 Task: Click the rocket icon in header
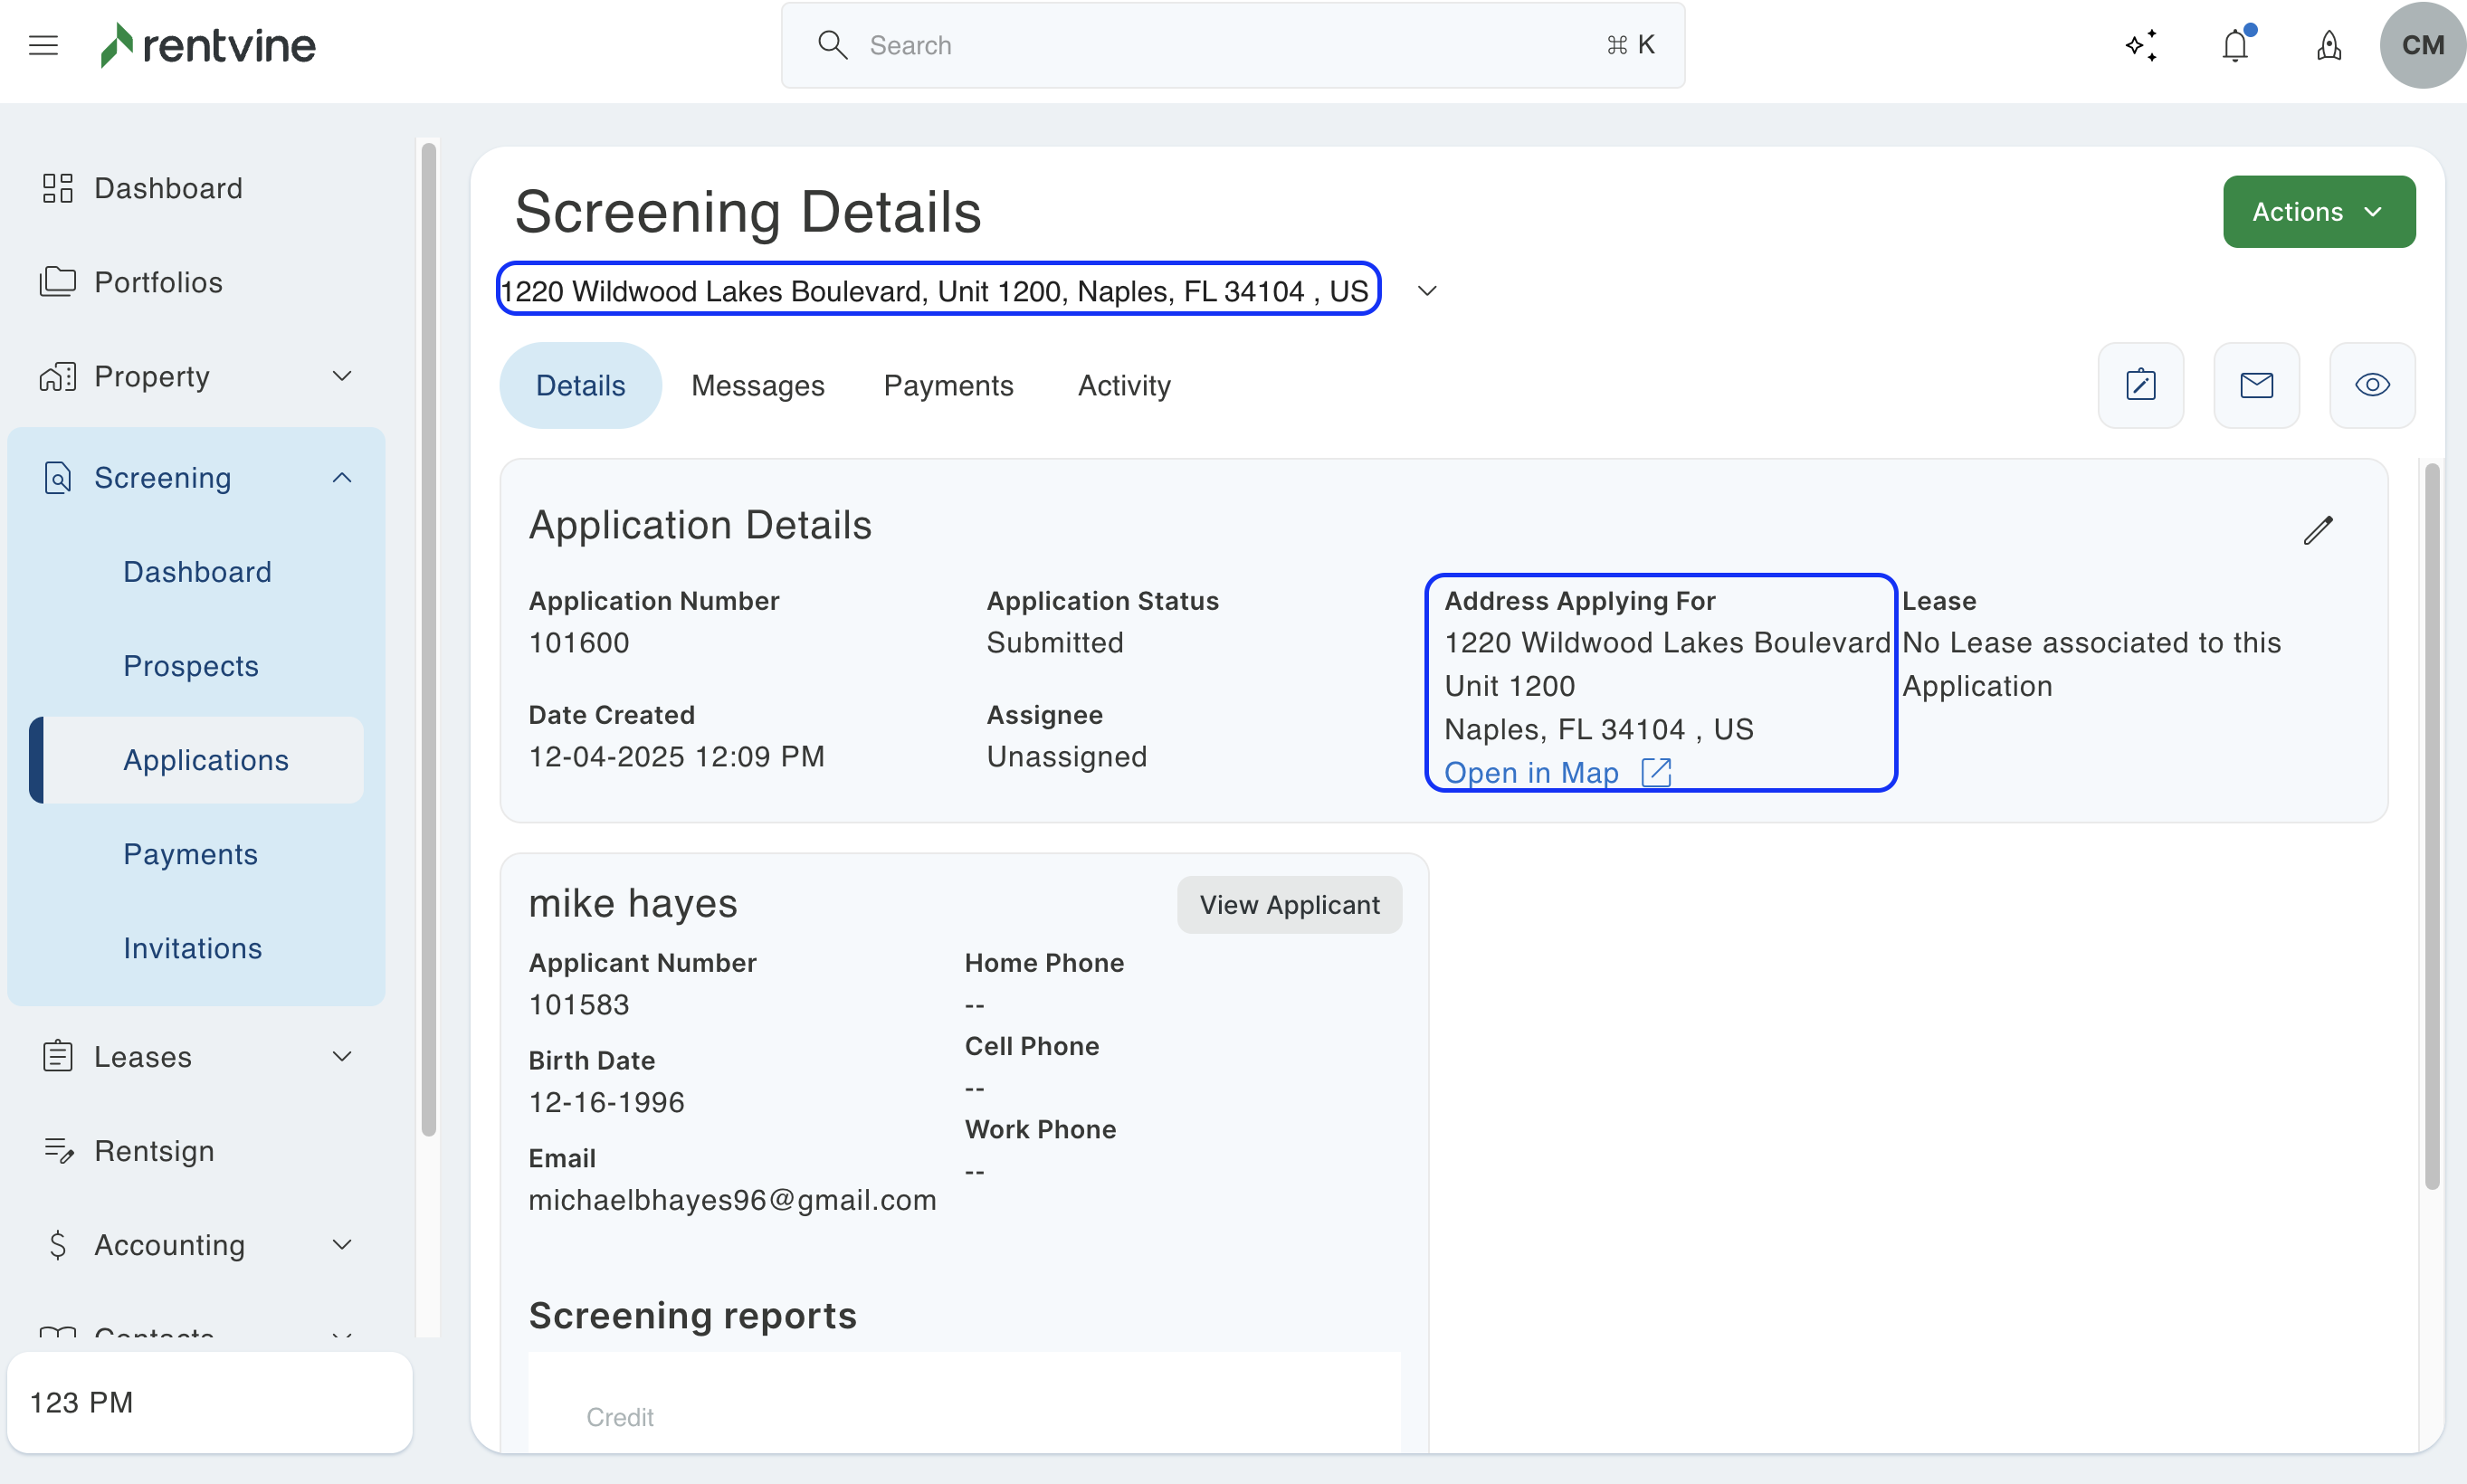pos(2328,45)
